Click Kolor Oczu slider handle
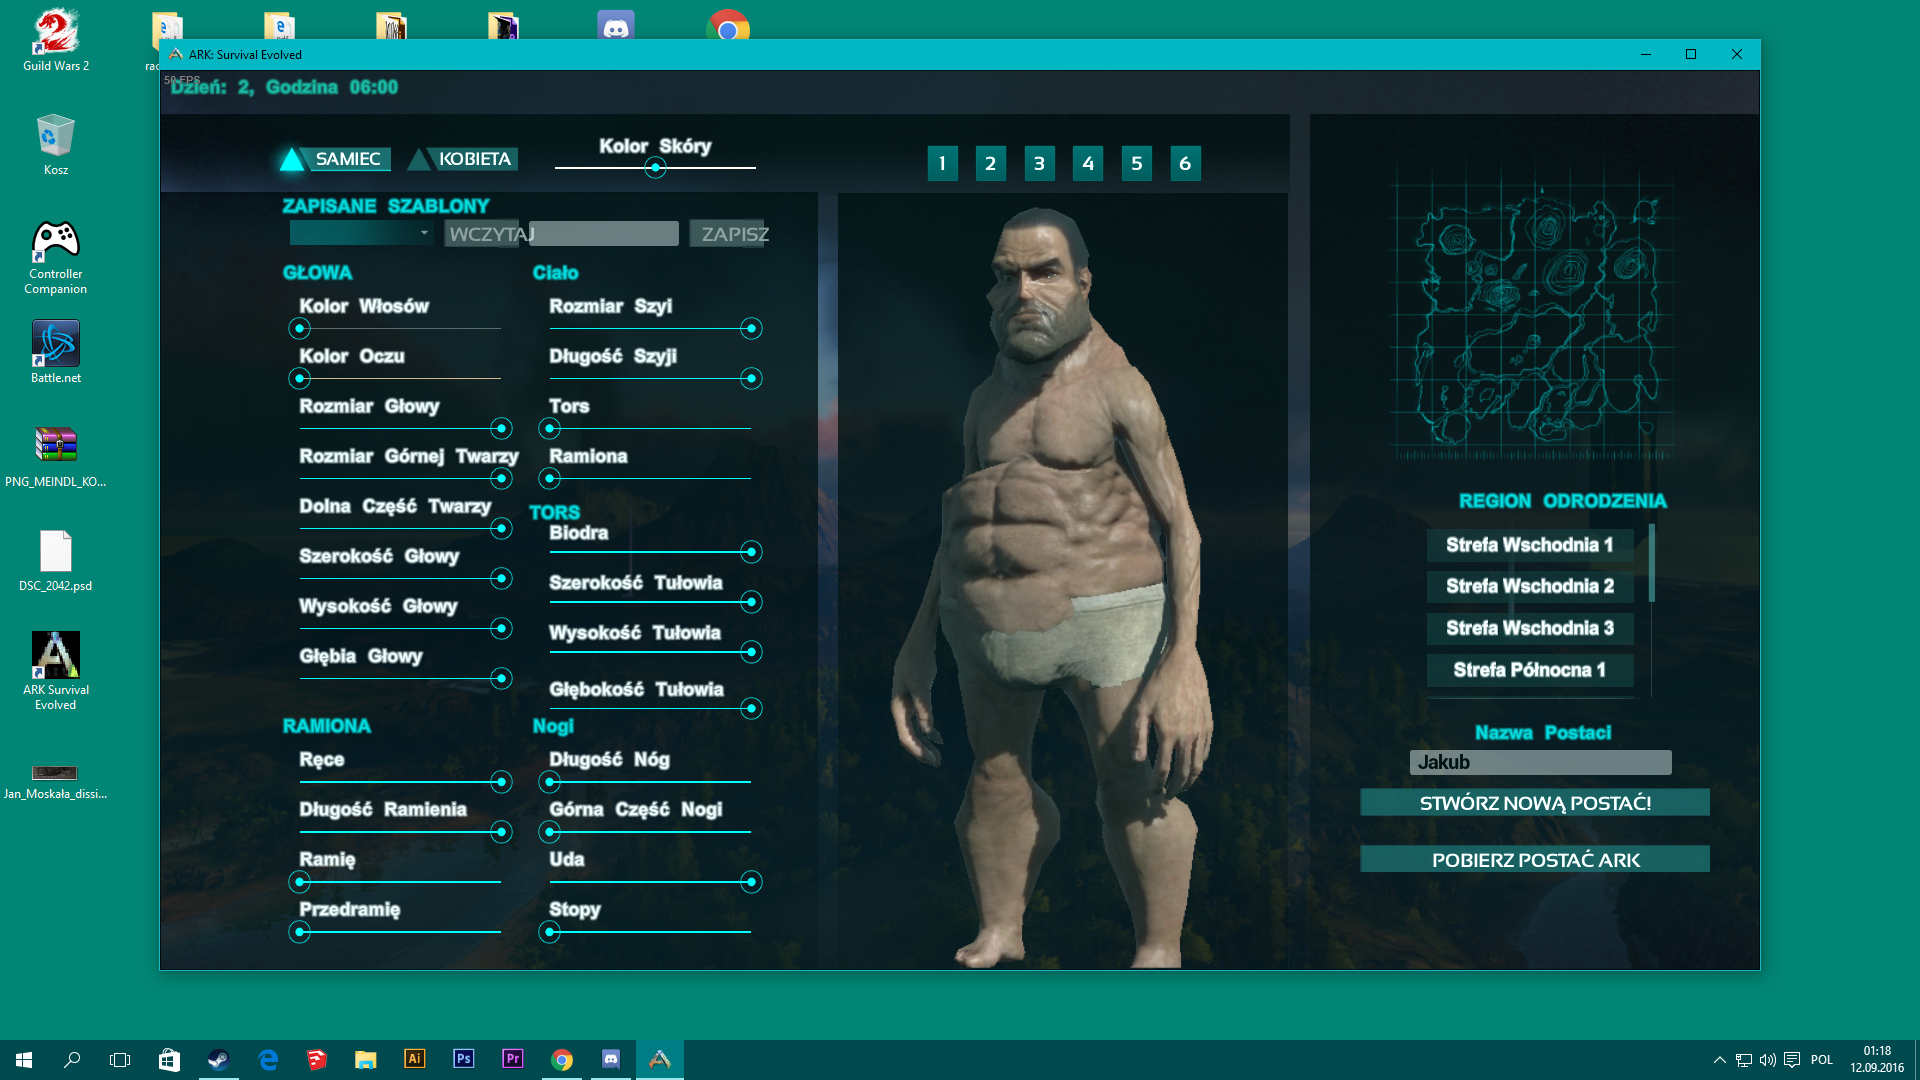Viewport: 1920px width, 1080px height. [x=299, y=378]
